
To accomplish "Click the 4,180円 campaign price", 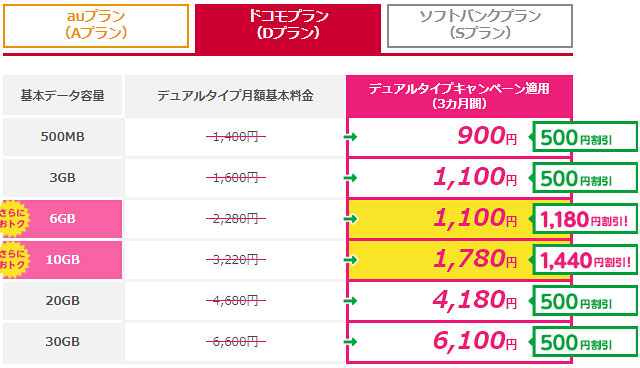I will (475, 300).
